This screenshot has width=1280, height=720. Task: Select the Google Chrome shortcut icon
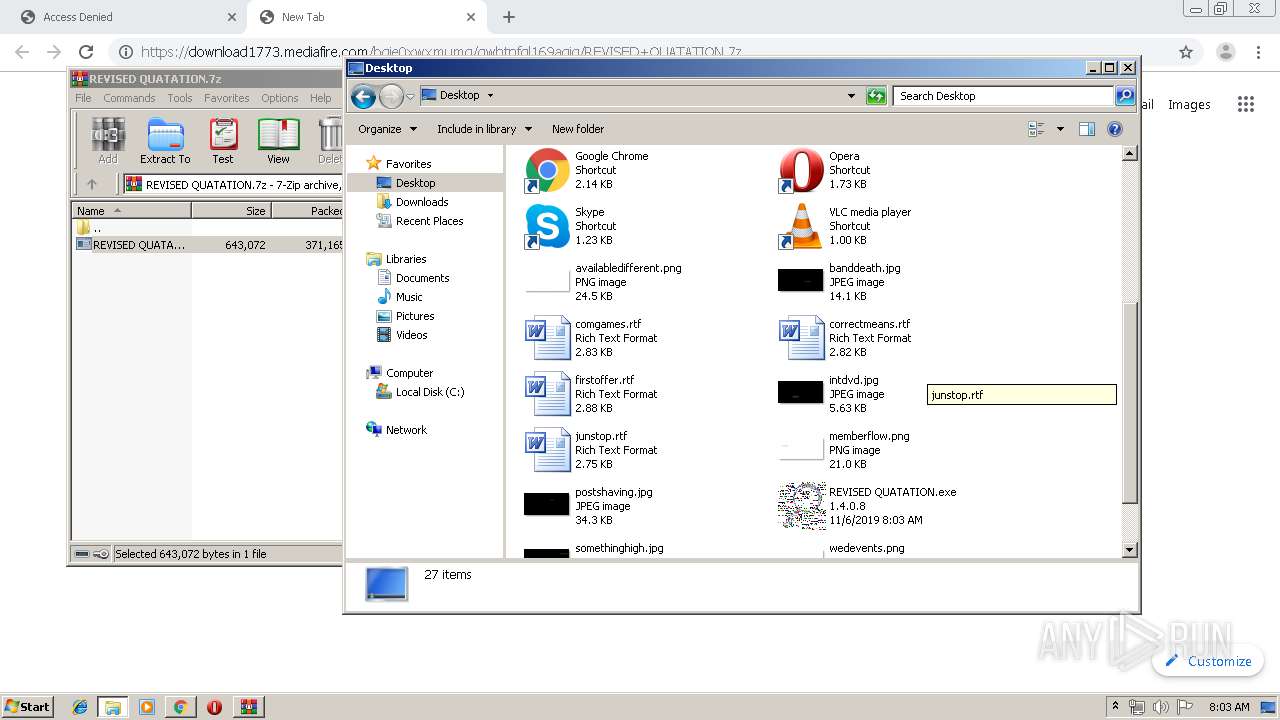[x=547, y=170]
